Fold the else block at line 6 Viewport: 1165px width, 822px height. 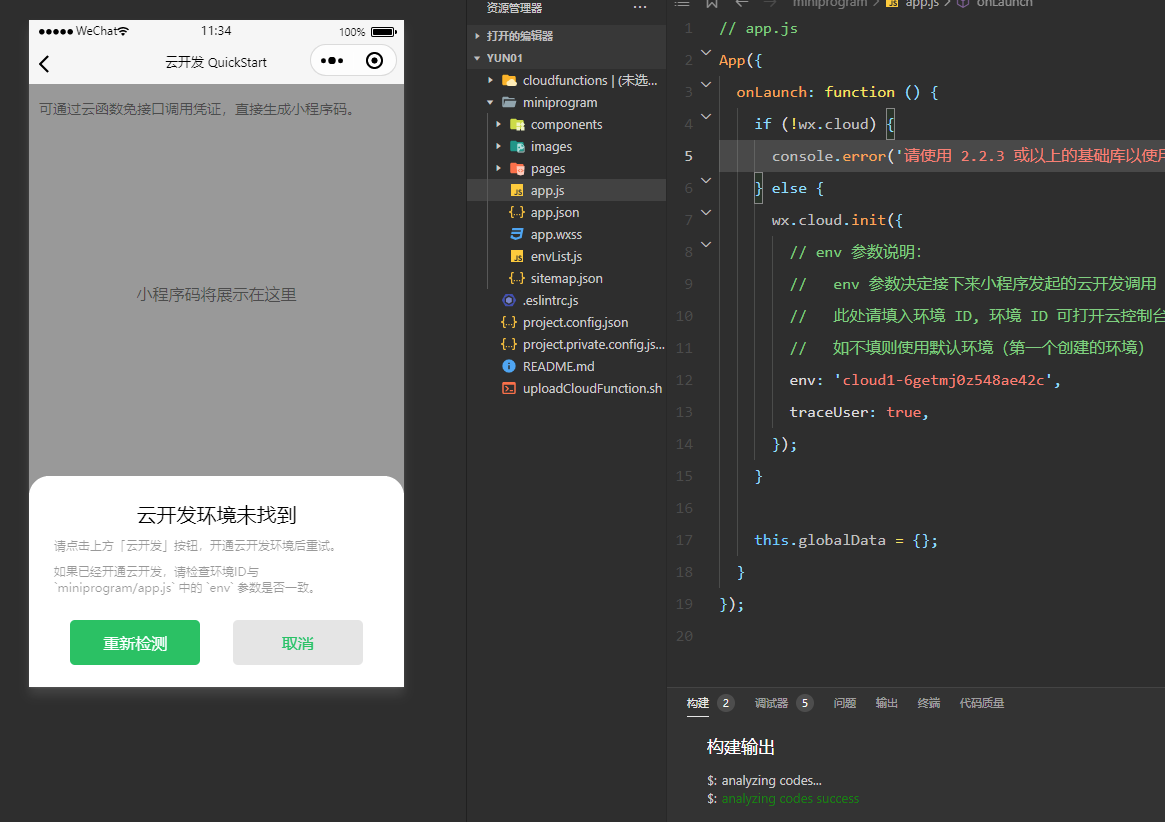point(706,181)
